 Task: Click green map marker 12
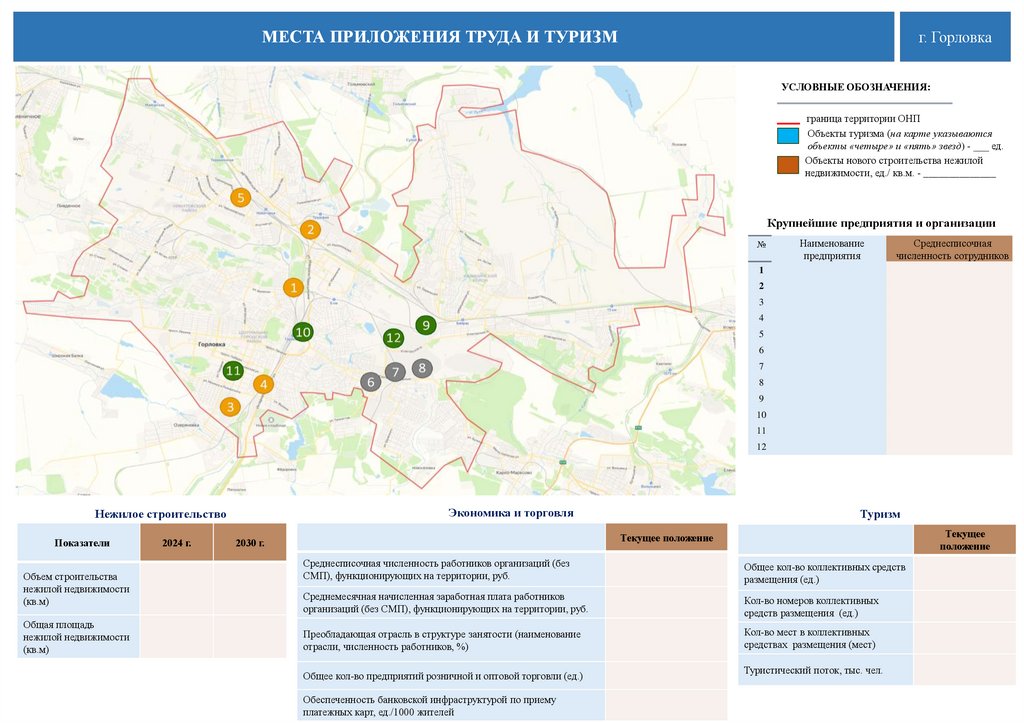(x=392, y=339)
